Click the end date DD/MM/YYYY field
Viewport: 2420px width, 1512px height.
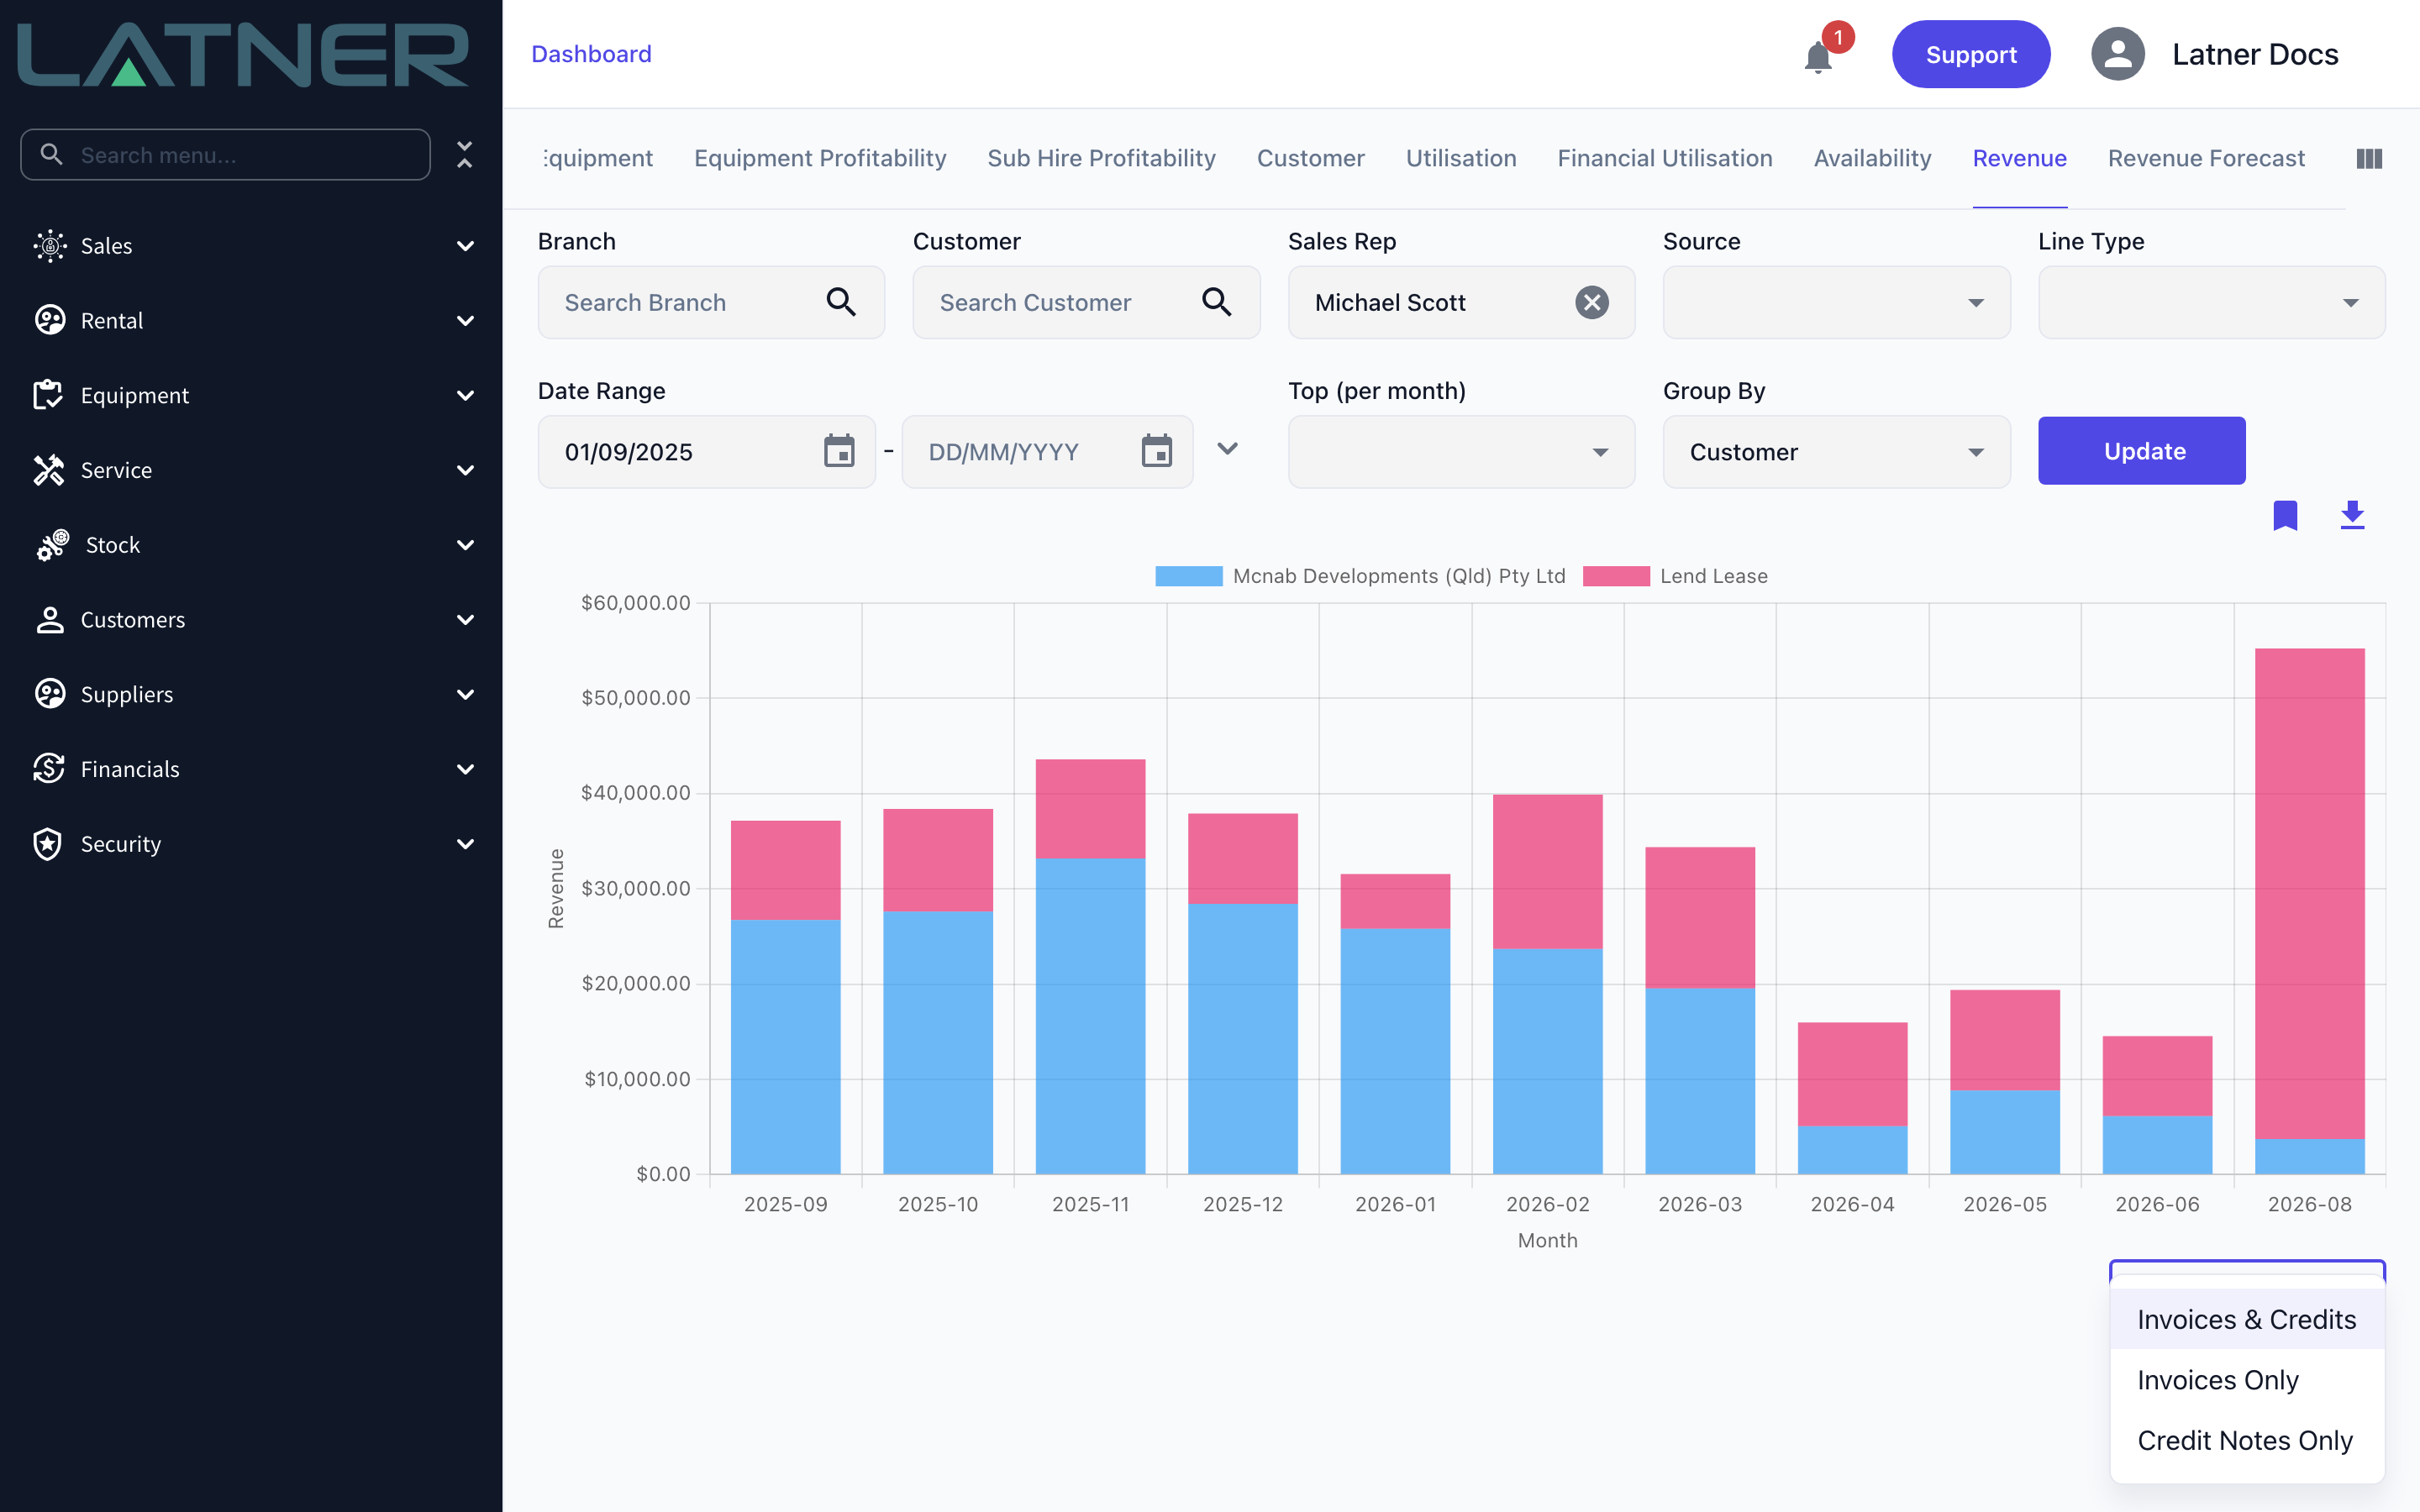[1047, 451]
